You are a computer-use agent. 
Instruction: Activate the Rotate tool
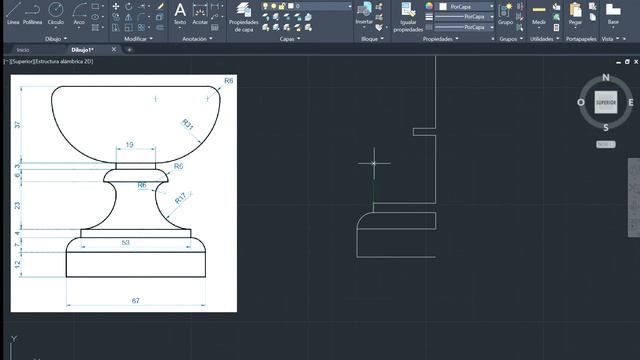pos(129,7)
